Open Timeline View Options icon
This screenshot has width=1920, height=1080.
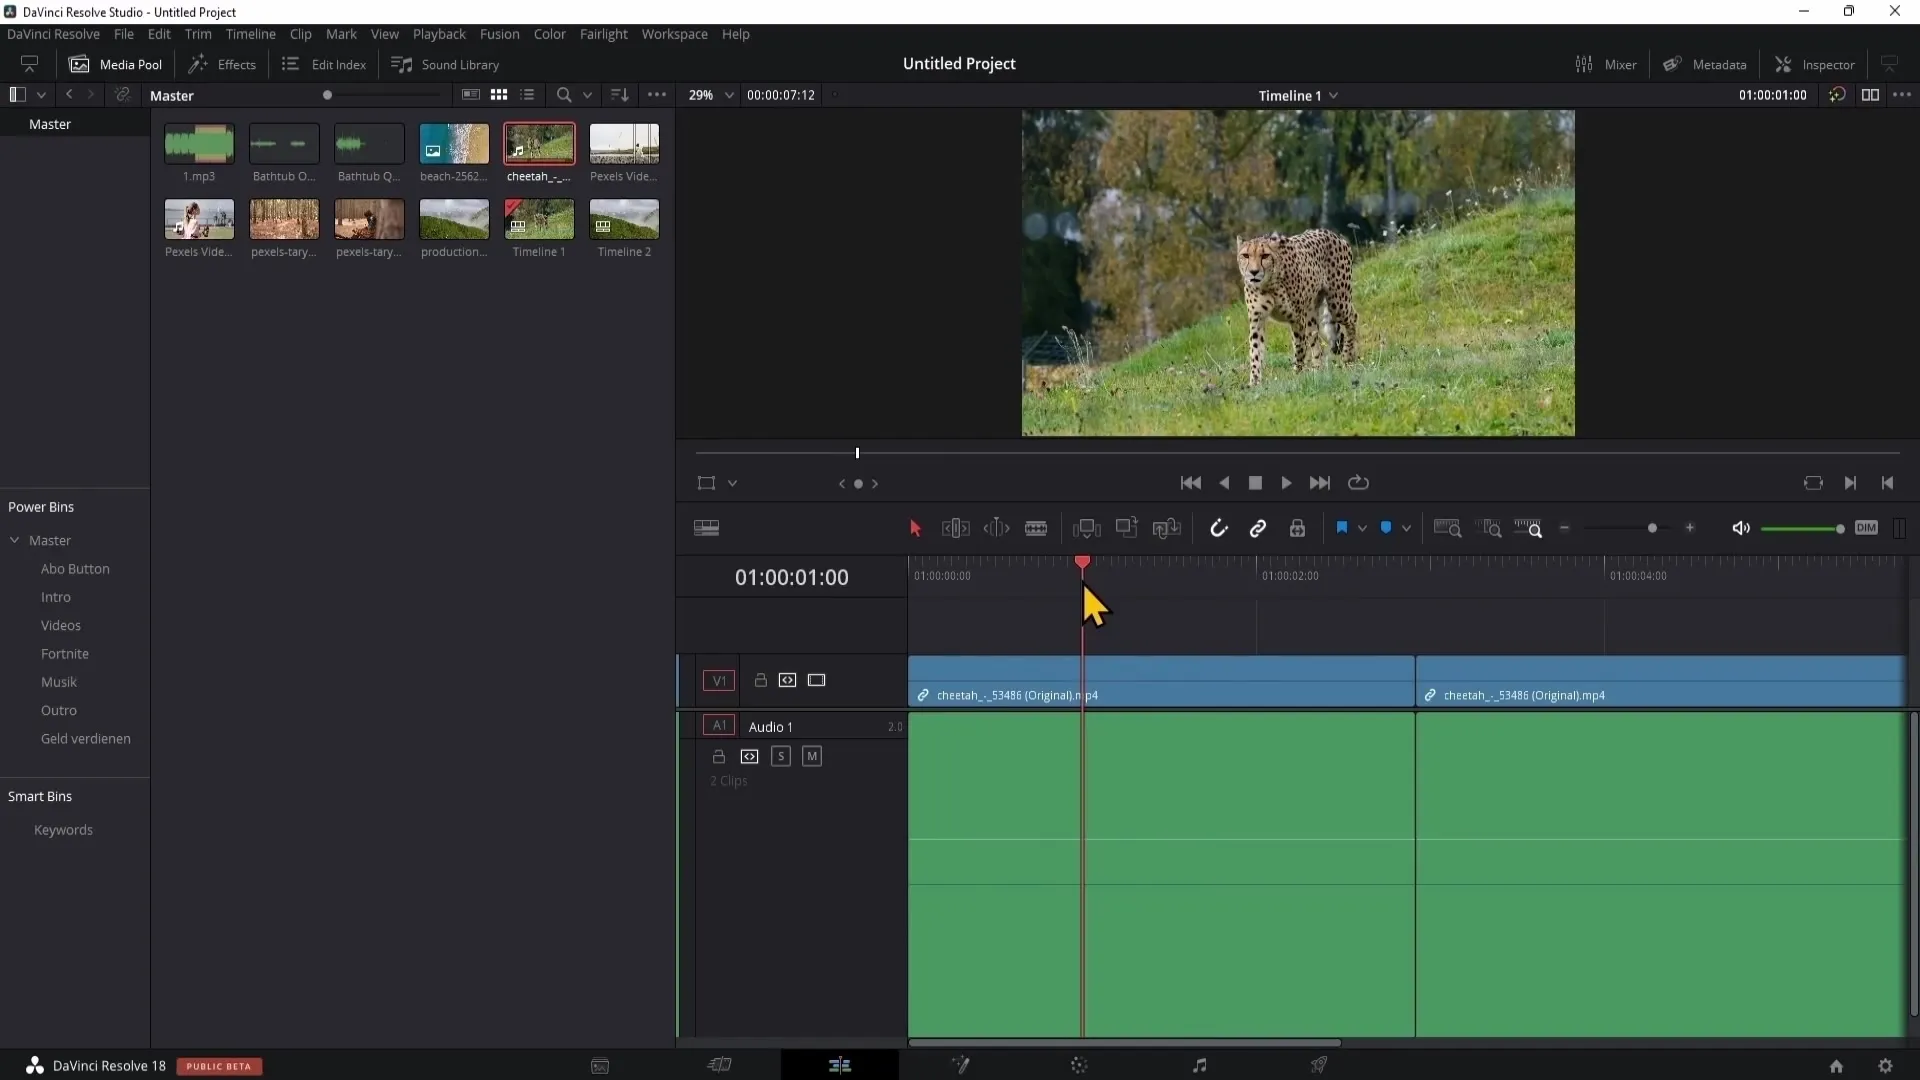pos(706,528)
